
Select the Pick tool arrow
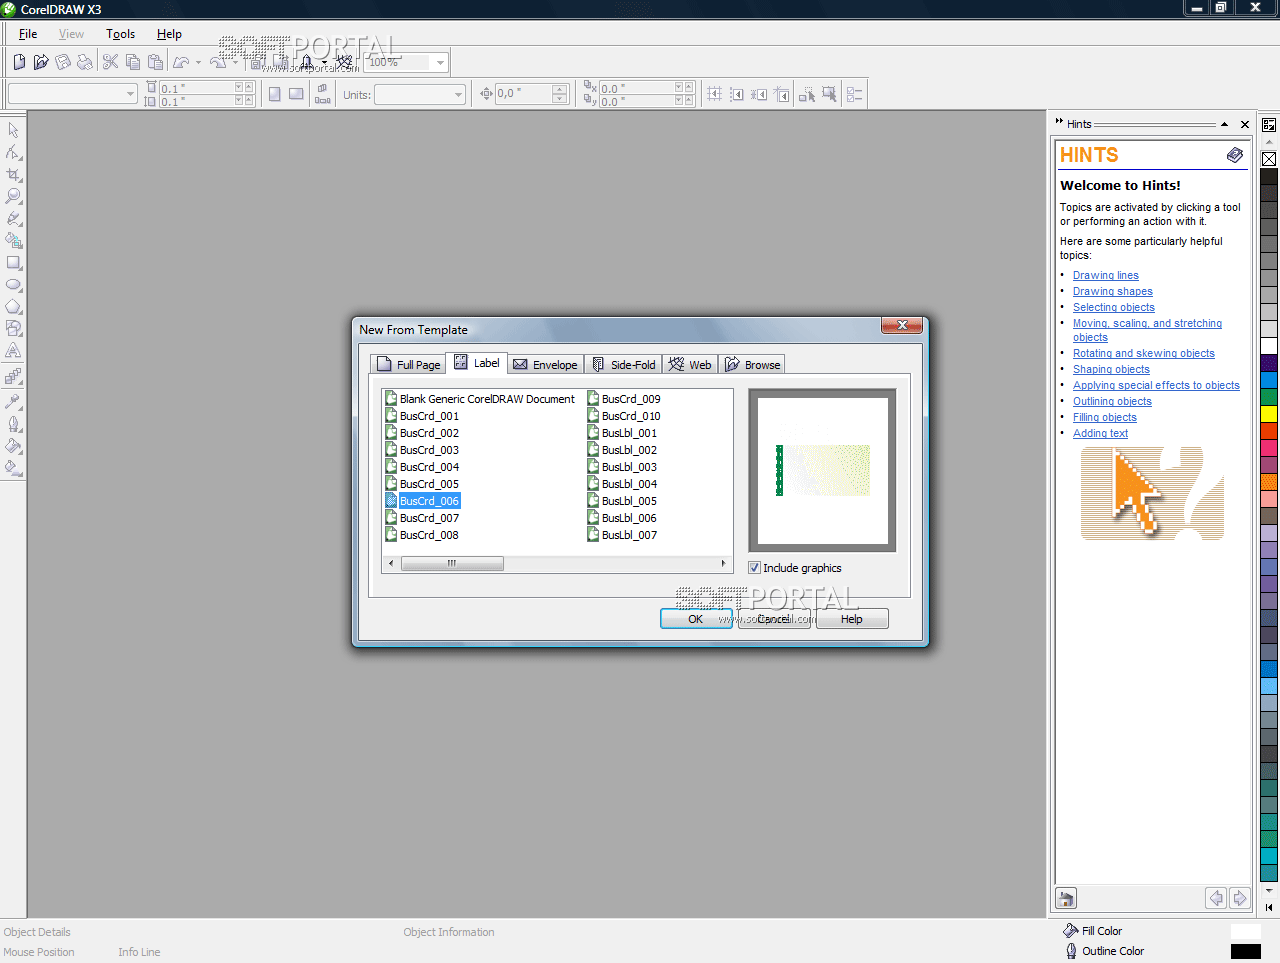(13, 130)
